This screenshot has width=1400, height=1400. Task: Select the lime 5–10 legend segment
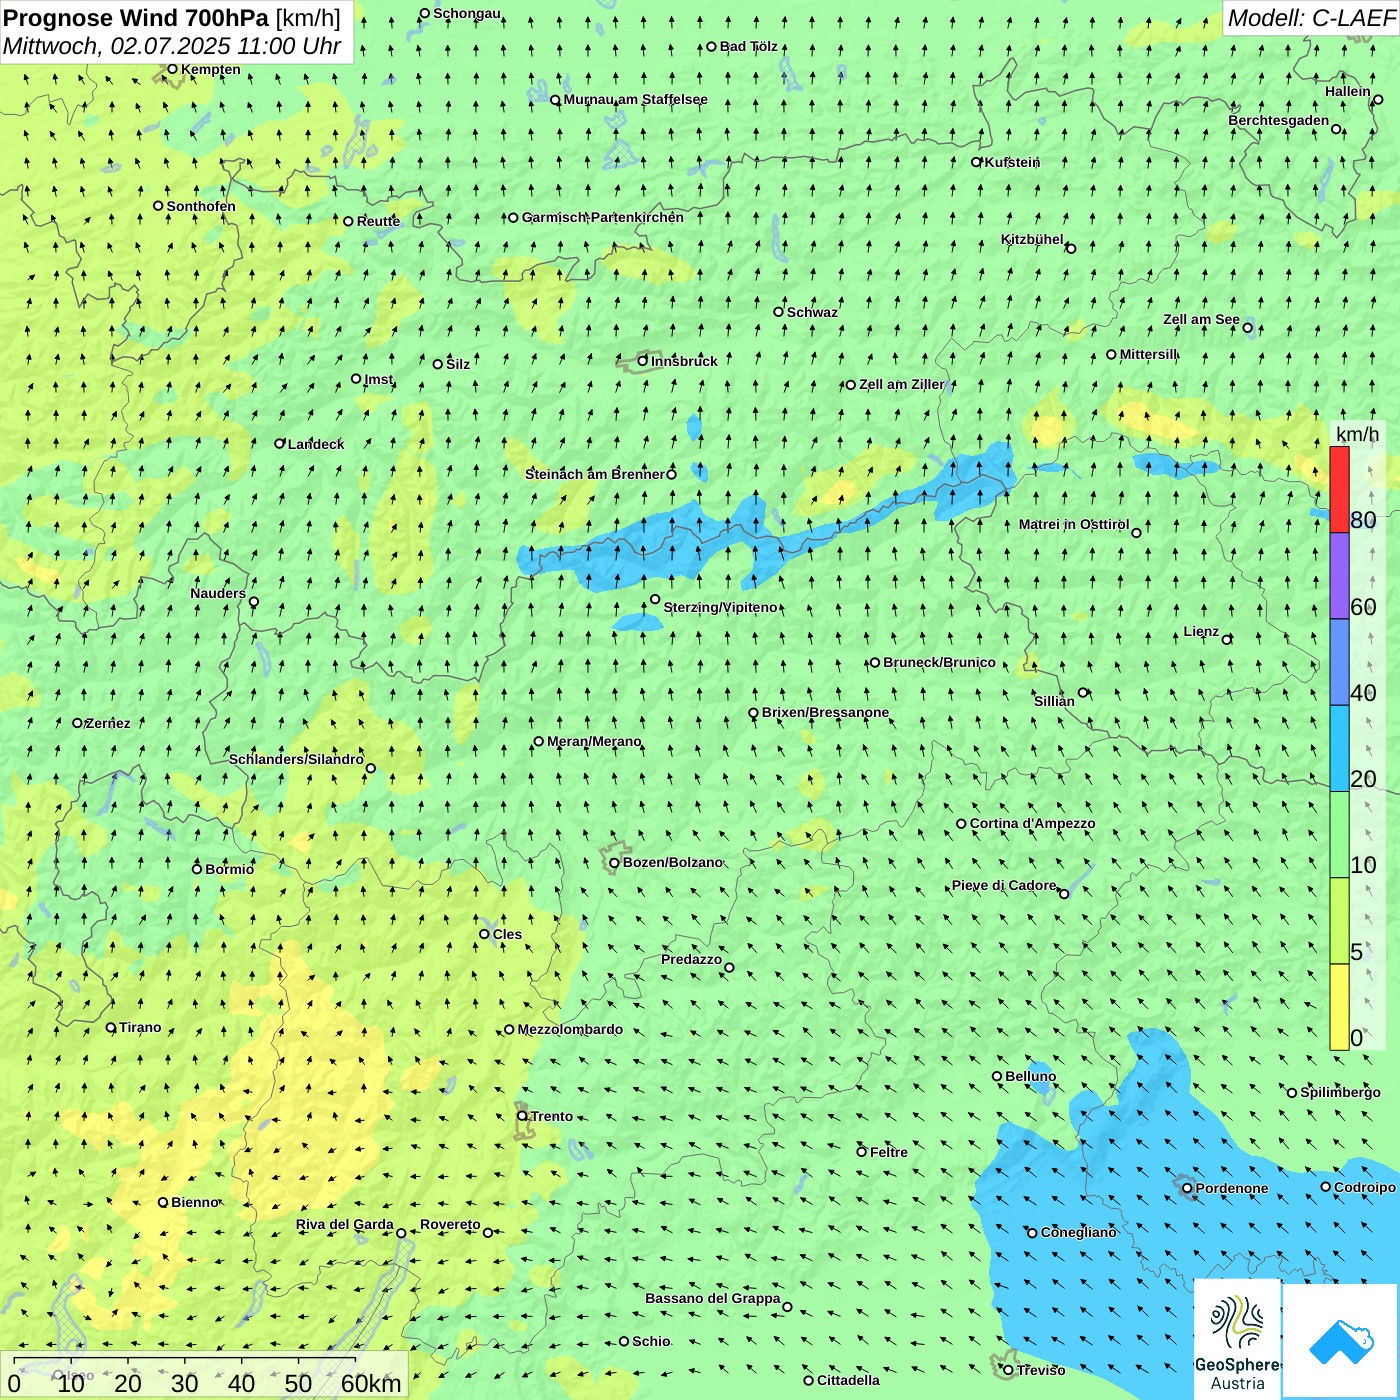1339,921
